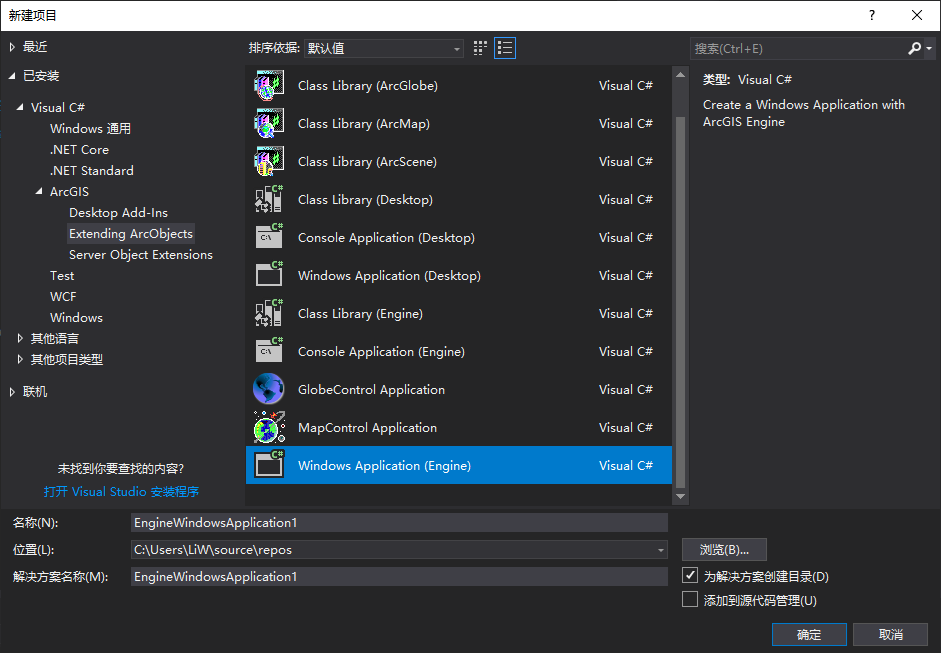Viewport: 941px width, 653px height.
Task: Collapse the 已安装 tree node
Action: 12,76
